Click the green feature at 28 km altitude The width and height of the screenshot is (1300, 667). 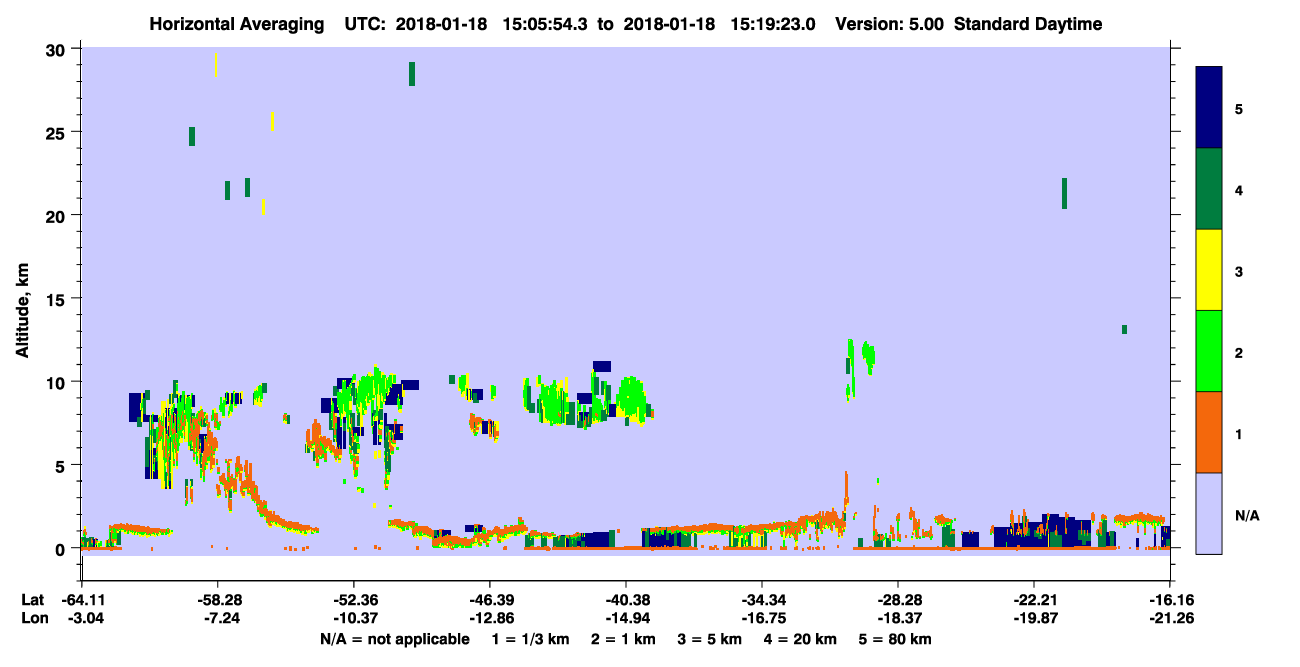tap(411, 74)
